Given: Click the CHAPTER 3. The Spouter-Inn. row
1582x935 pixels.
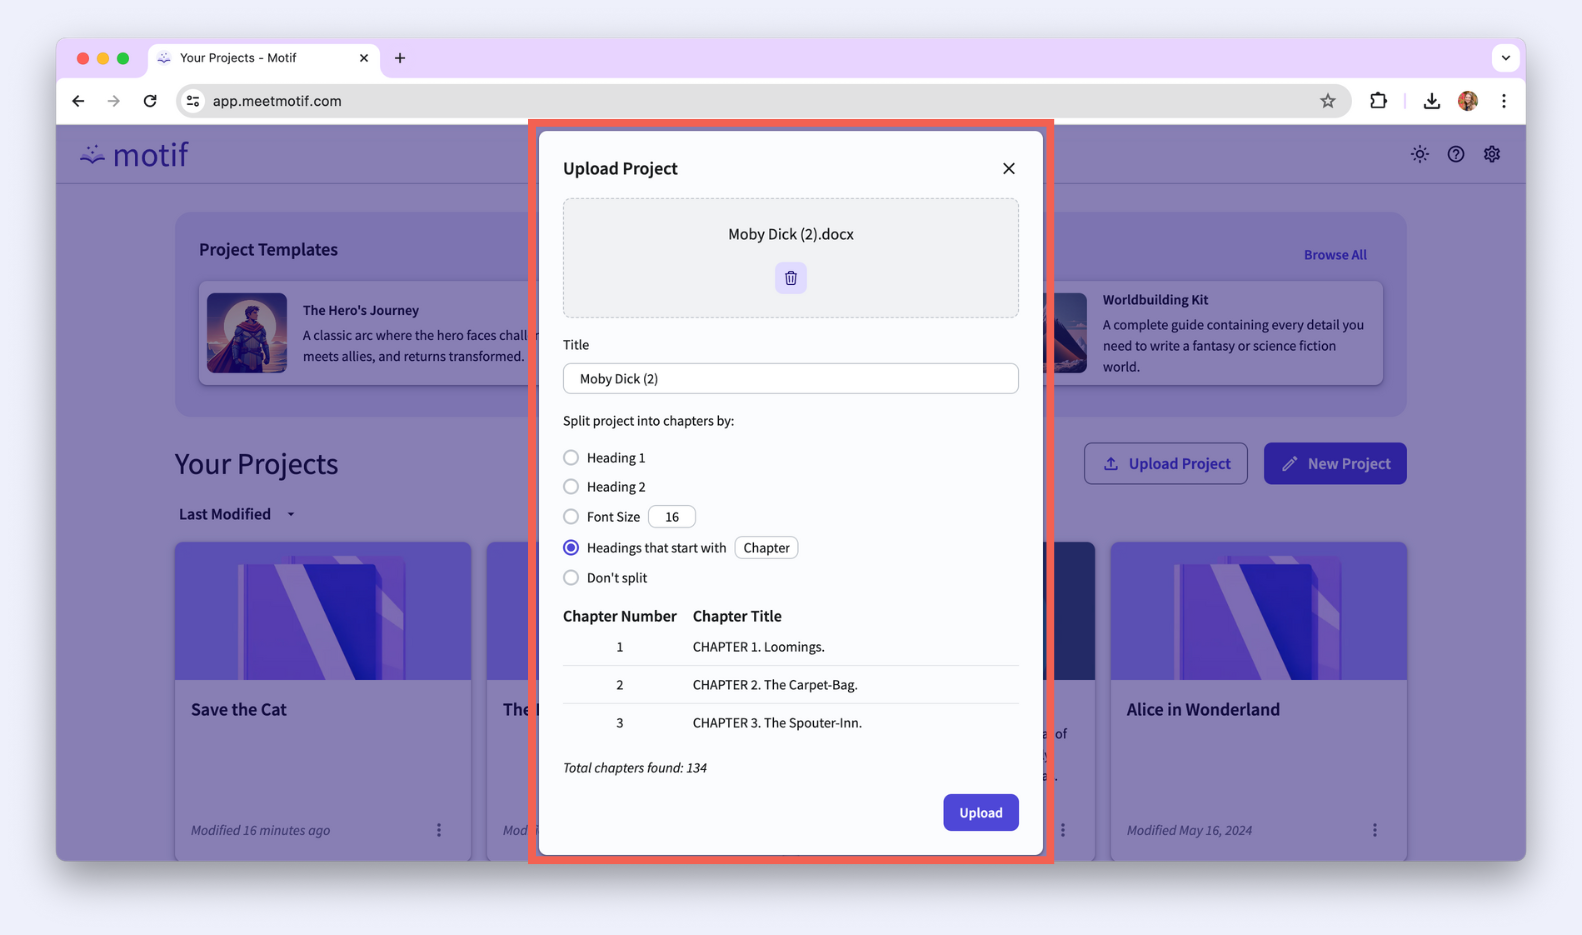Looking at the screenshot, I should click(790, 723).
